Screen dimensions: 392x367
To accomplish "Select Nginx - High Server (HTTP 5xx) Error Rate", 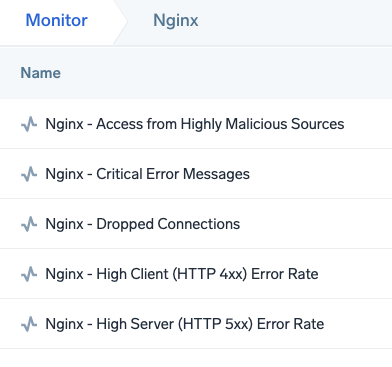I will point(185,324).
